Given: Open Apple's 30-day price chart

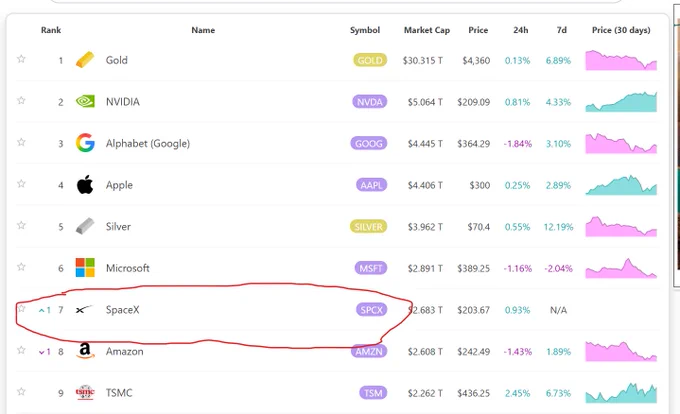Looking at the screenshot, I should (621, 185).
